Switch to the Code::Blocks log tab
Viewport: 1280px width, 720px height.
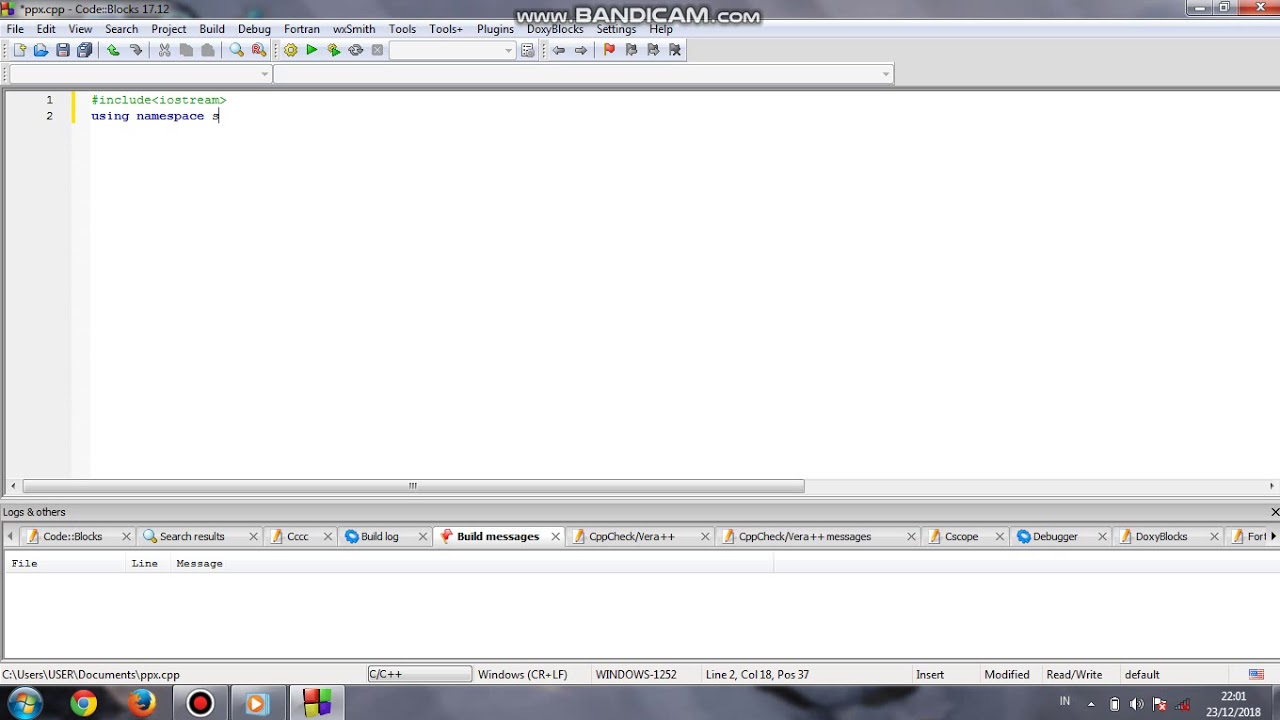pos(72,537)
